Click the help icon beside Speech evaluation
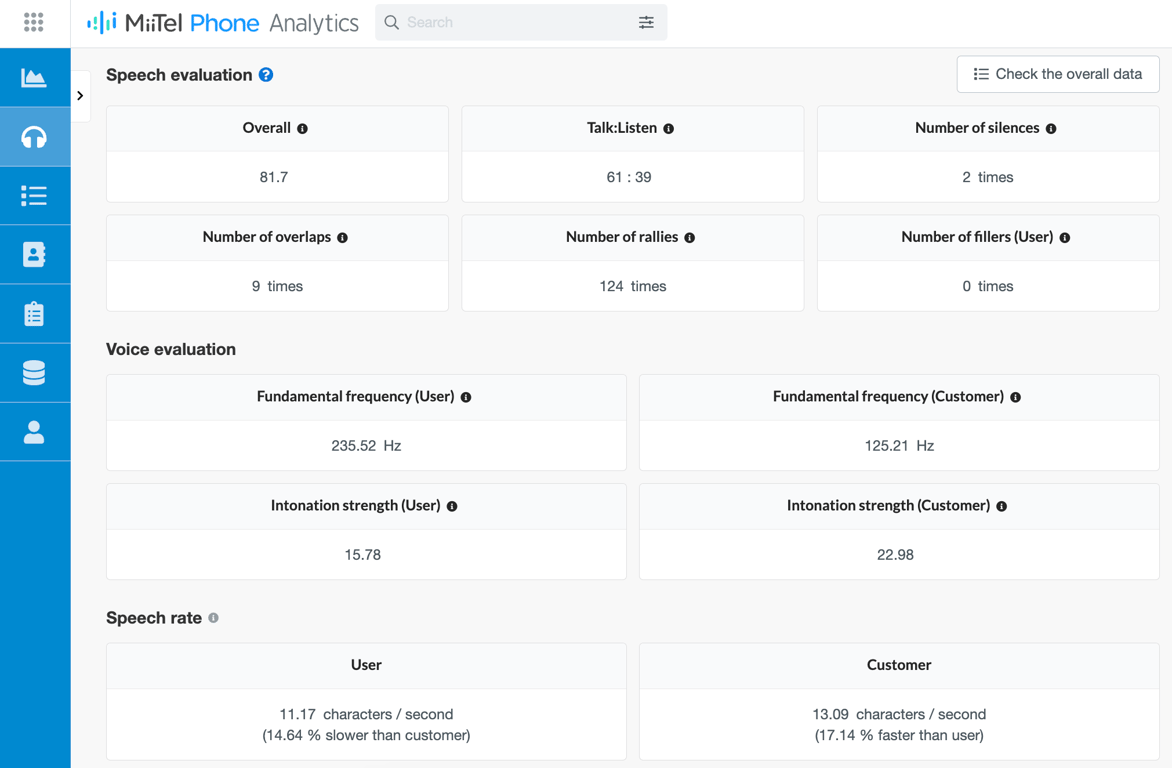Viewport: 1172px width, 768px height. (x=265, y=74)
